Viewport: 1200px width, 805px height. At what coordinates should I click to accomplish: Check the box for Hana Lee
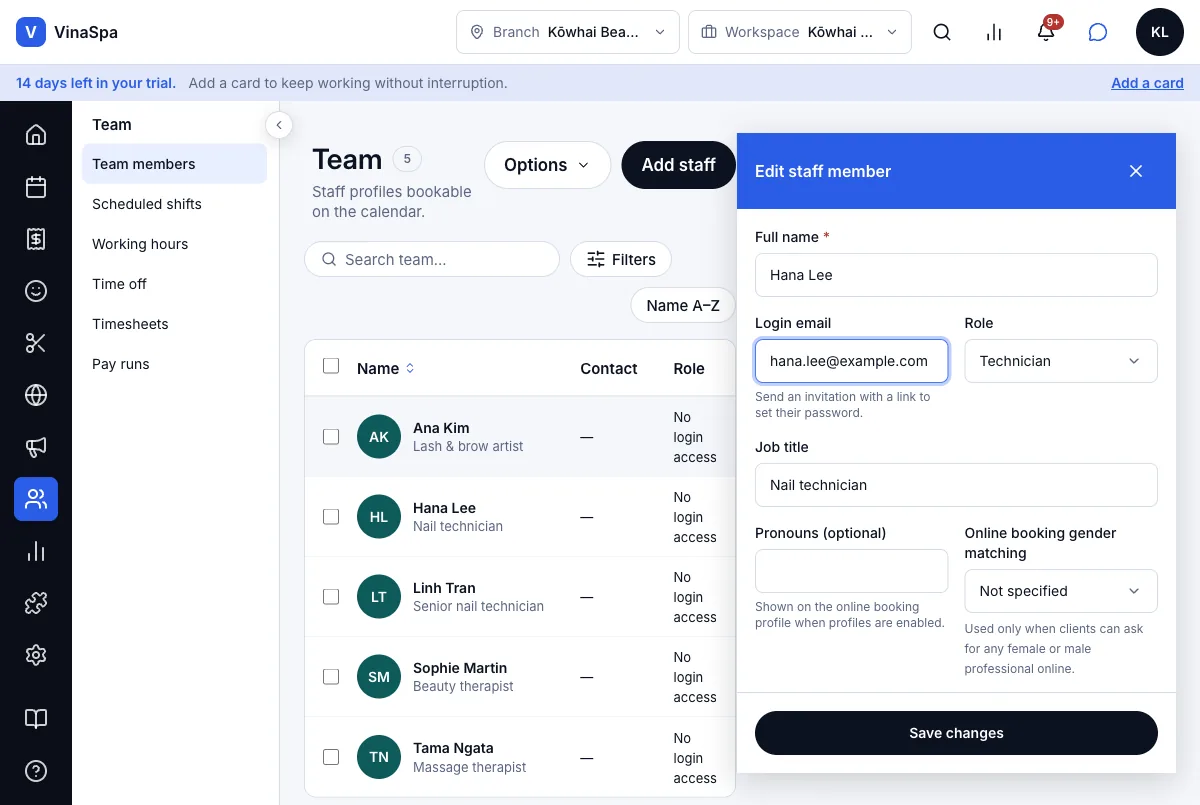click(331, 517)
